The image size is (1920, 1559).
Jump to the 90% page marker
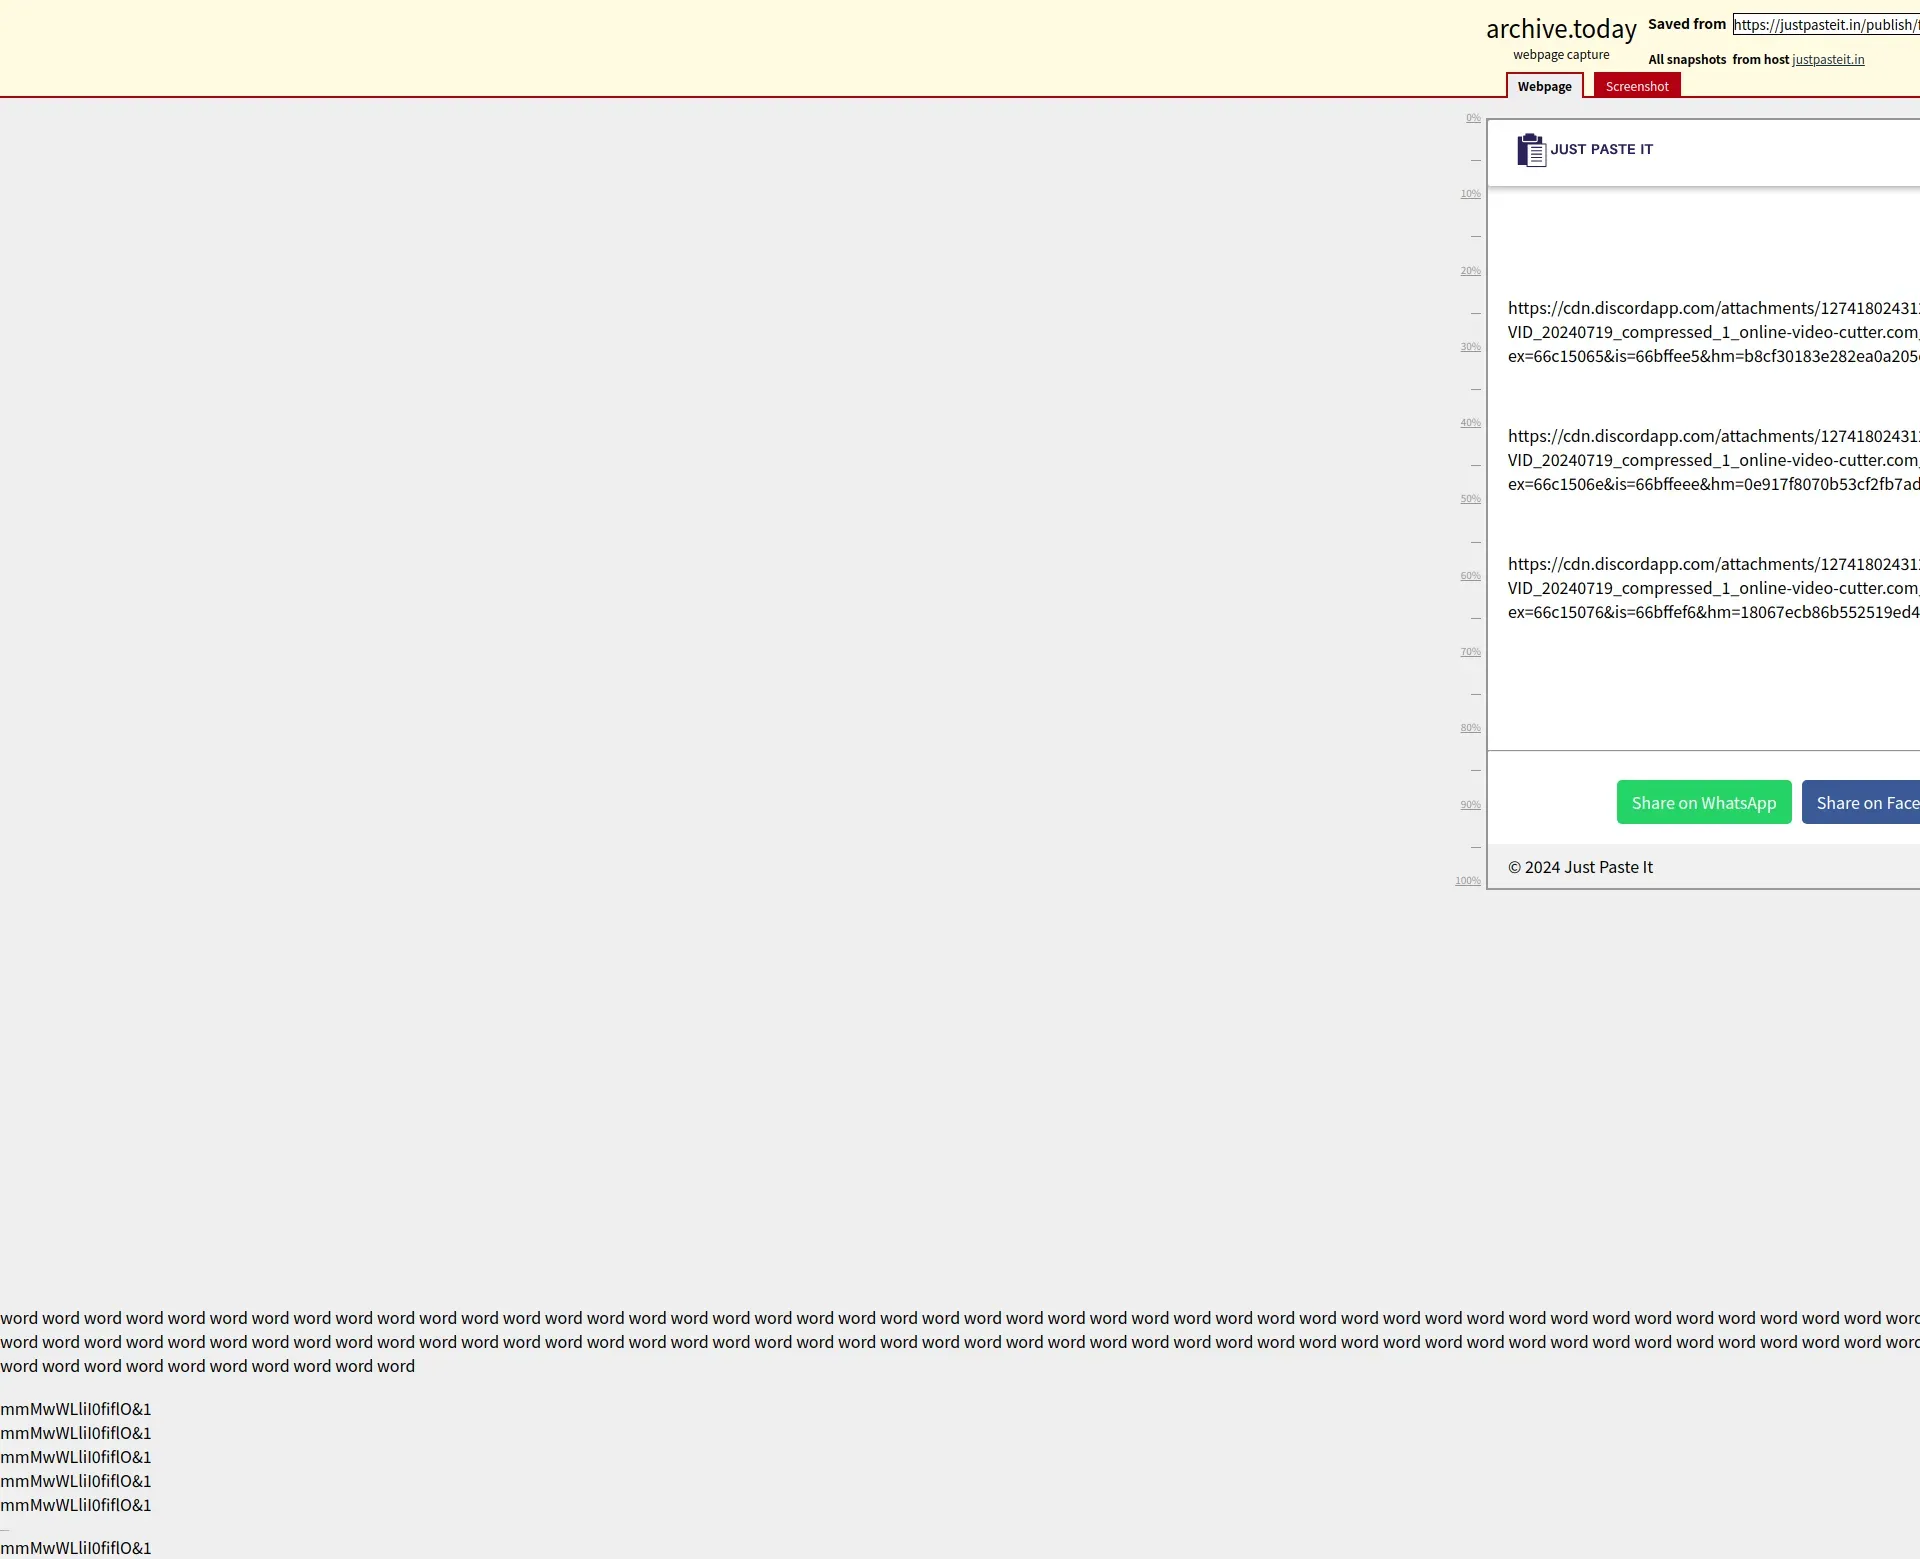click(x=1470, y=805)
